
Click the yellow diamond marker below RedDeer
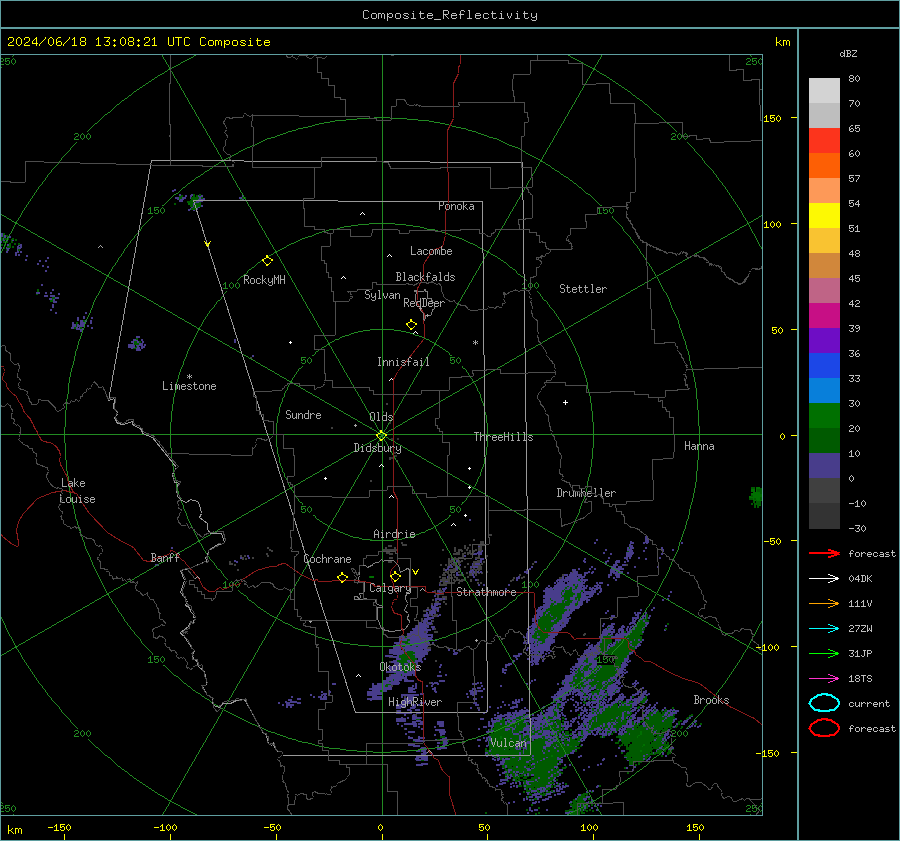point(412,325)
